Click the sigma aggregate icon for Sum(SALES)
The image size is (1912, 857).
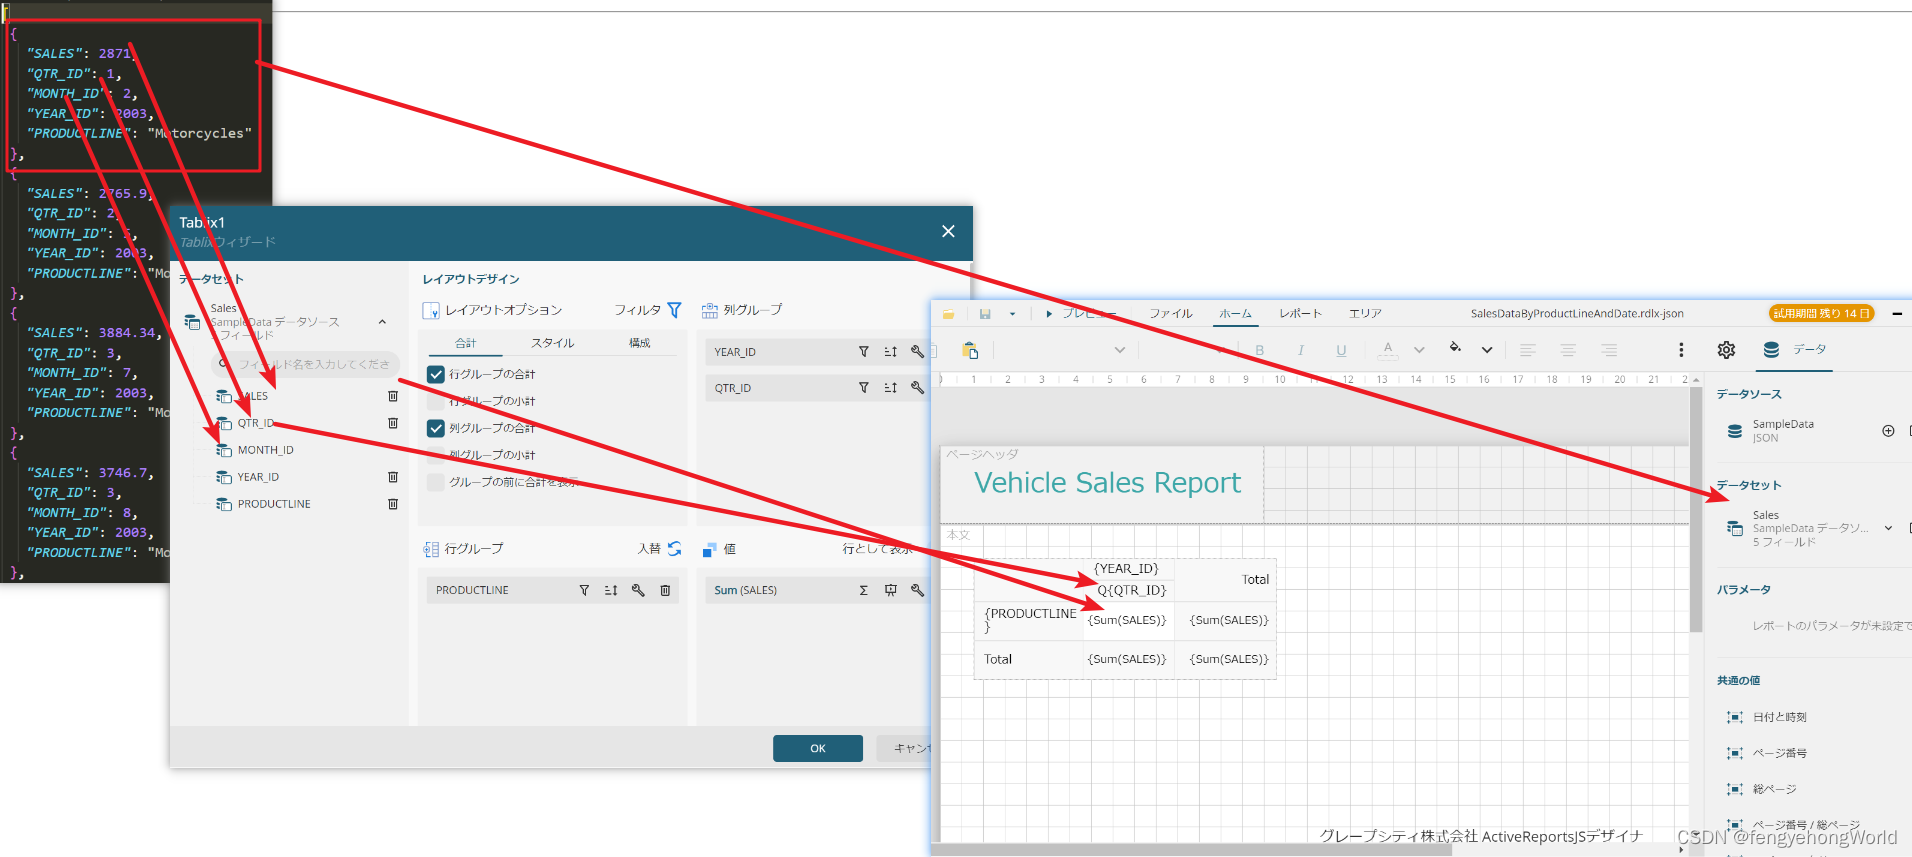[x=864, y=591]
